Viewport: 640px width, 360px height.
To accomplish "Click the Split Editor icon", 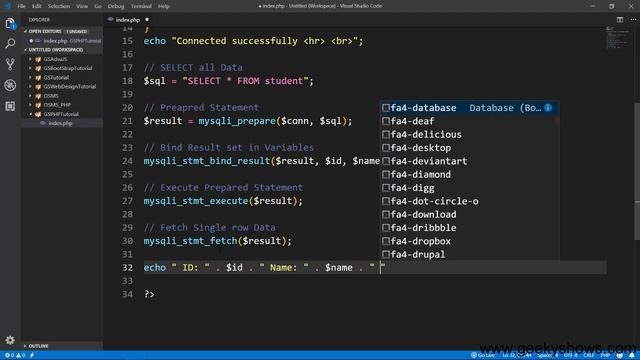I will click(620, 20).
